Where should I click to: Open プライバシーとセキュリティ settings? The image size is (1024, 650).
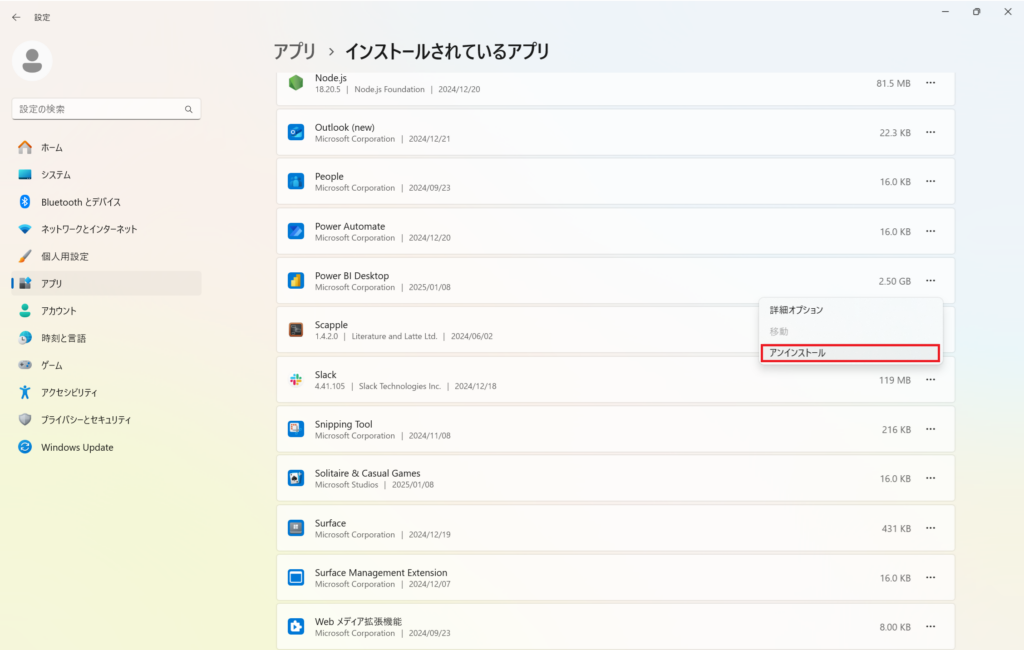tap(106, 419)
